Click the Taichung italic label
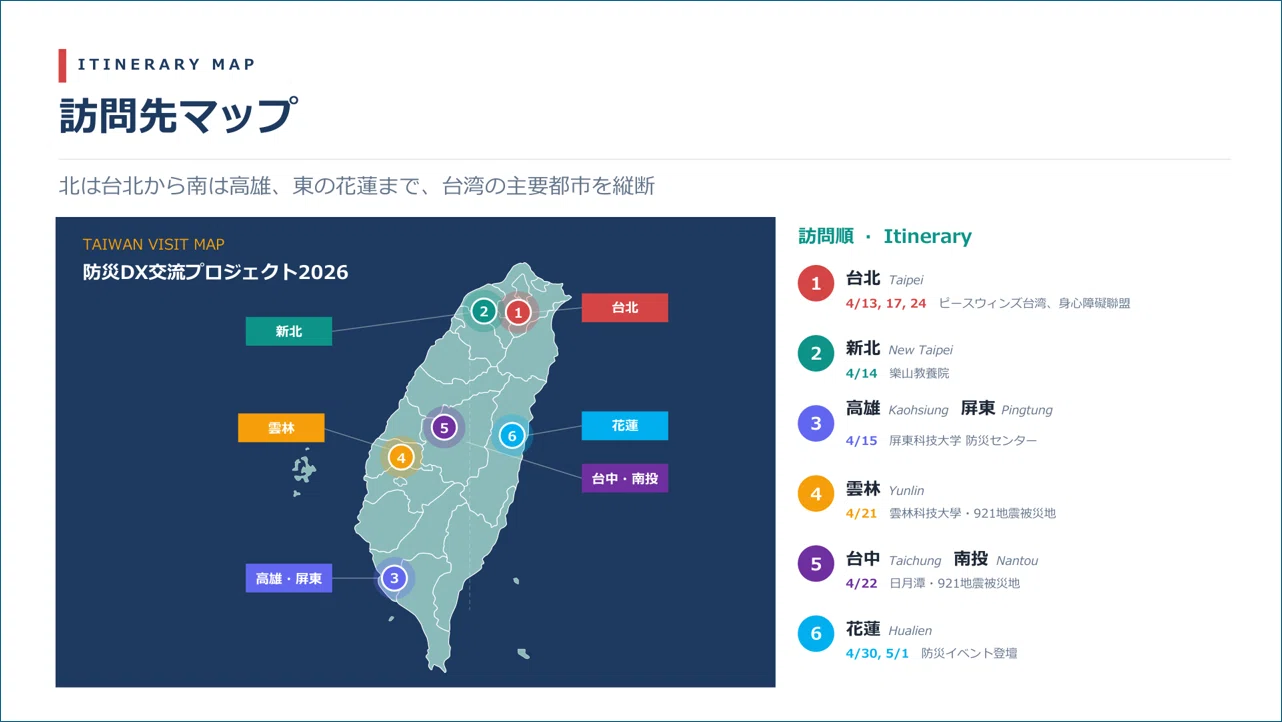 coord(915,560)
